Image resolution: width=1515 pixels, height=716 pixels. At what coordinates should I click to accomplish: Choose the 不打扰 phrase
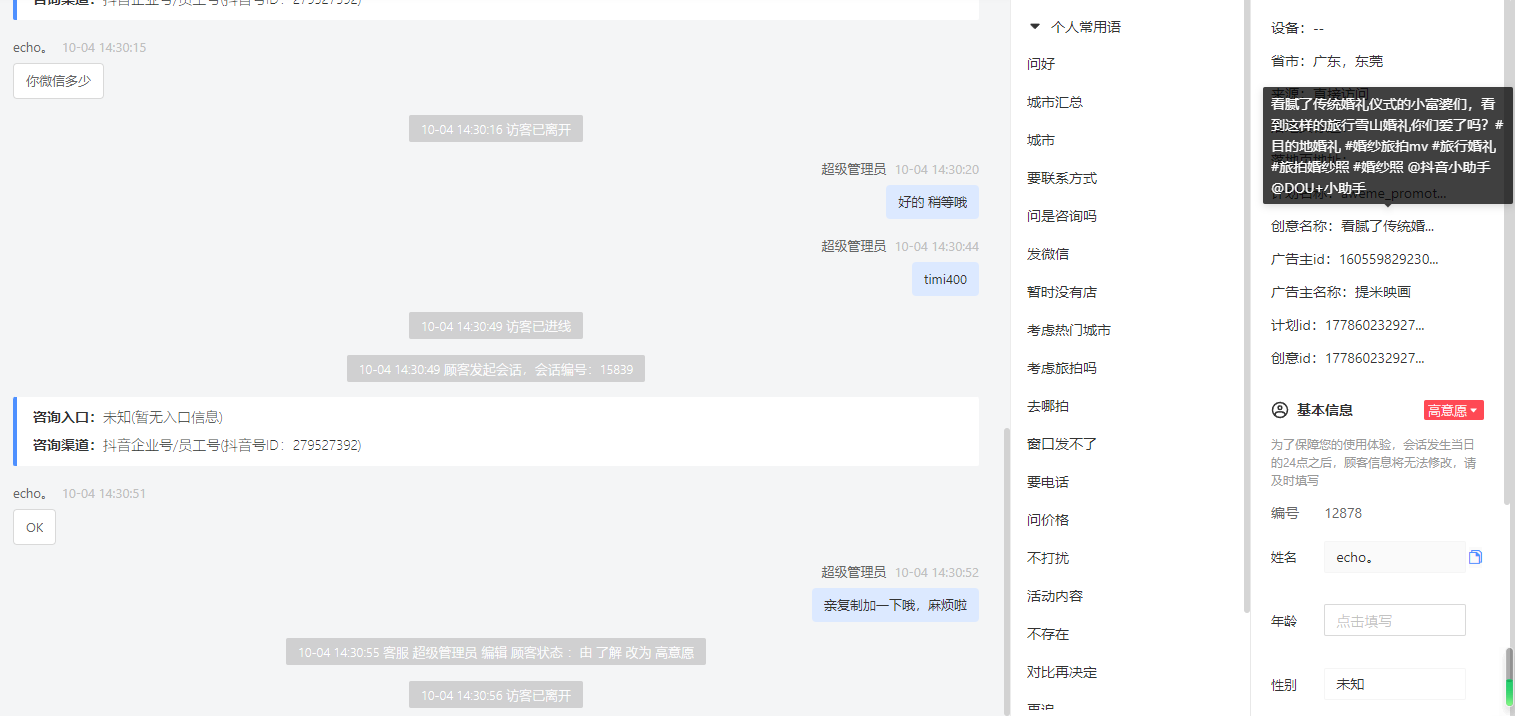pos(1048,558)
